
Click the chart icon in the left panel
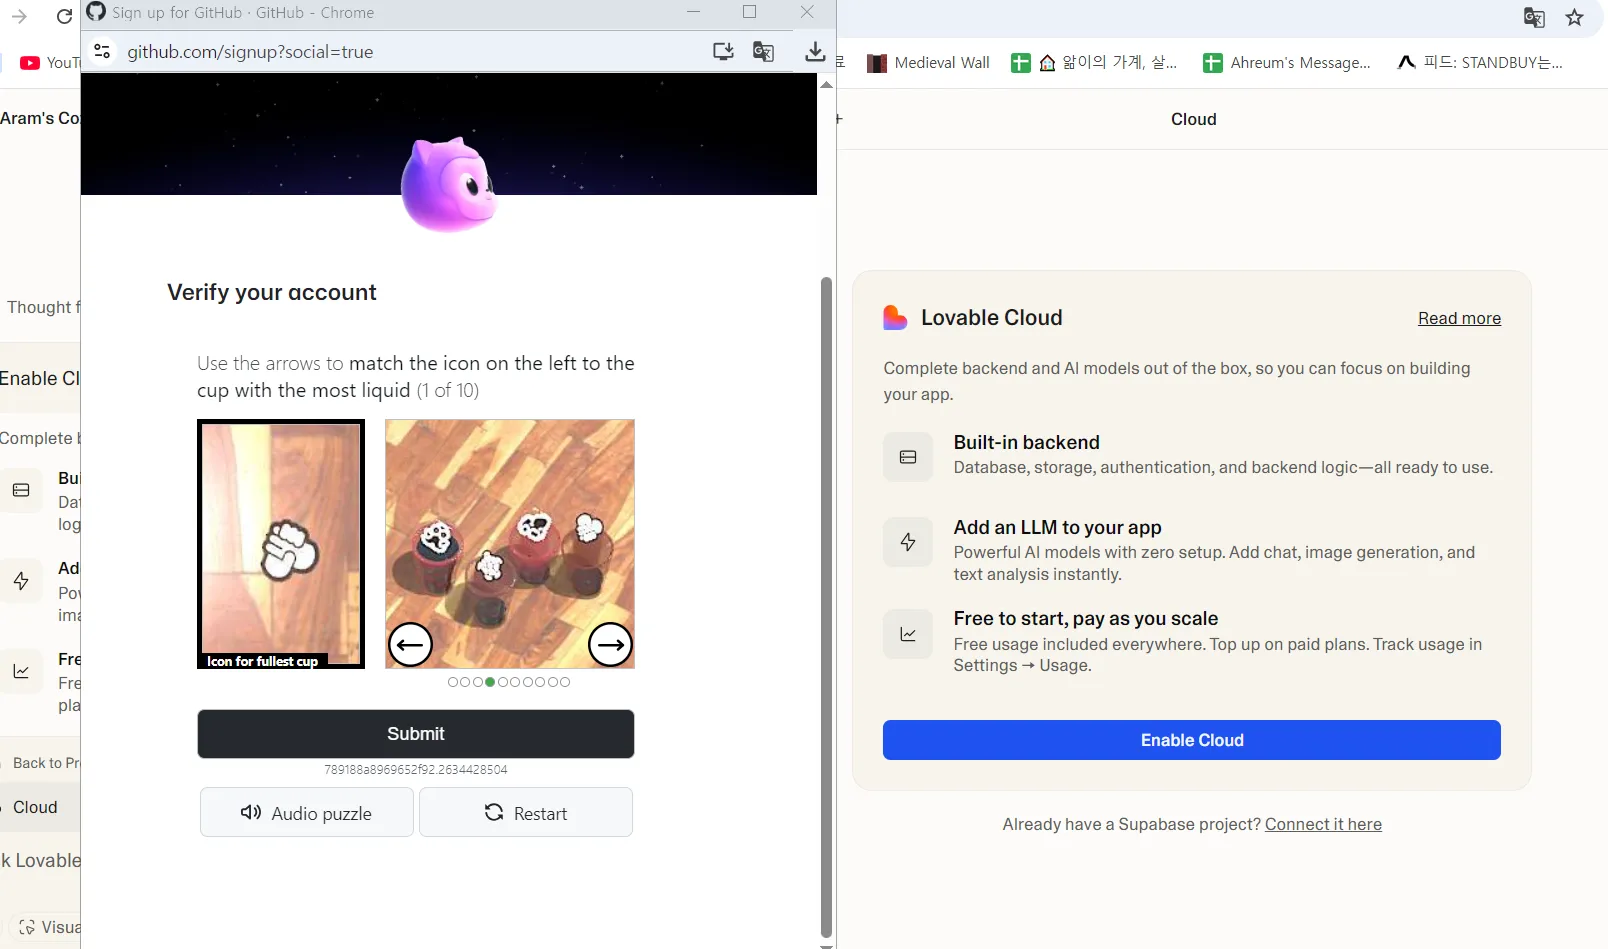(21, 671)
